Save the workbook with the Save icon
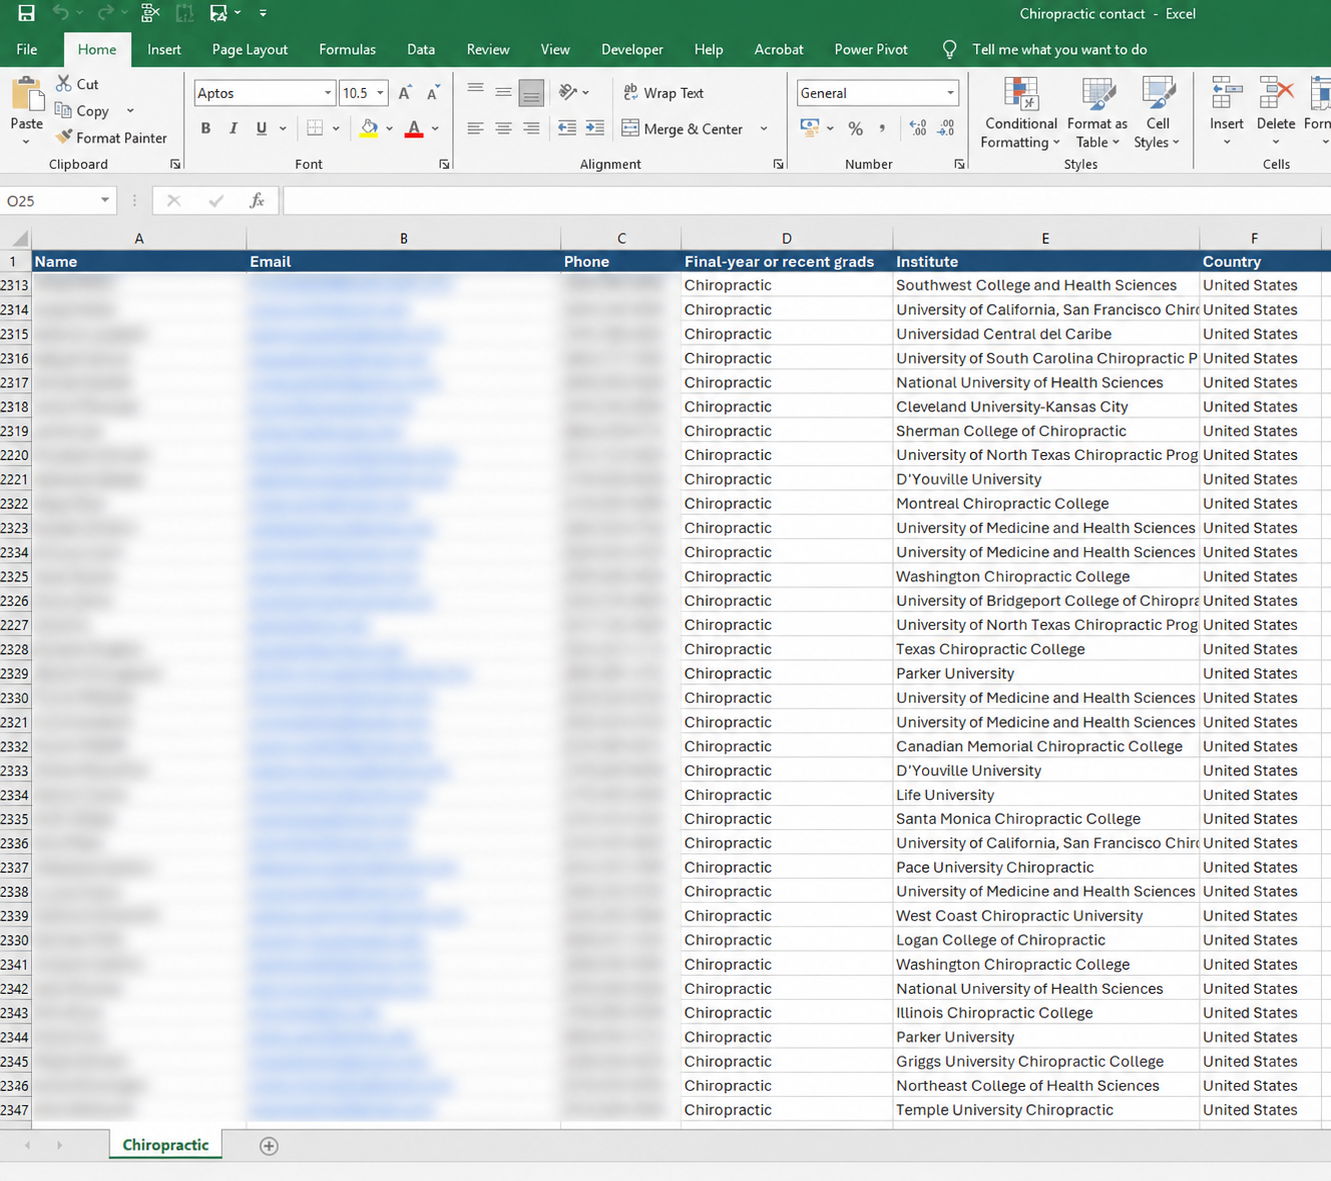The image size is (1331, 1181). pyautogui.click(x=26, y=13)
